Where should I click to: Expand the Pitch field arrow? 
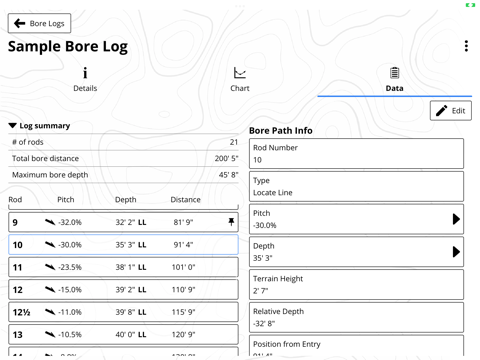tap(456, 219)
